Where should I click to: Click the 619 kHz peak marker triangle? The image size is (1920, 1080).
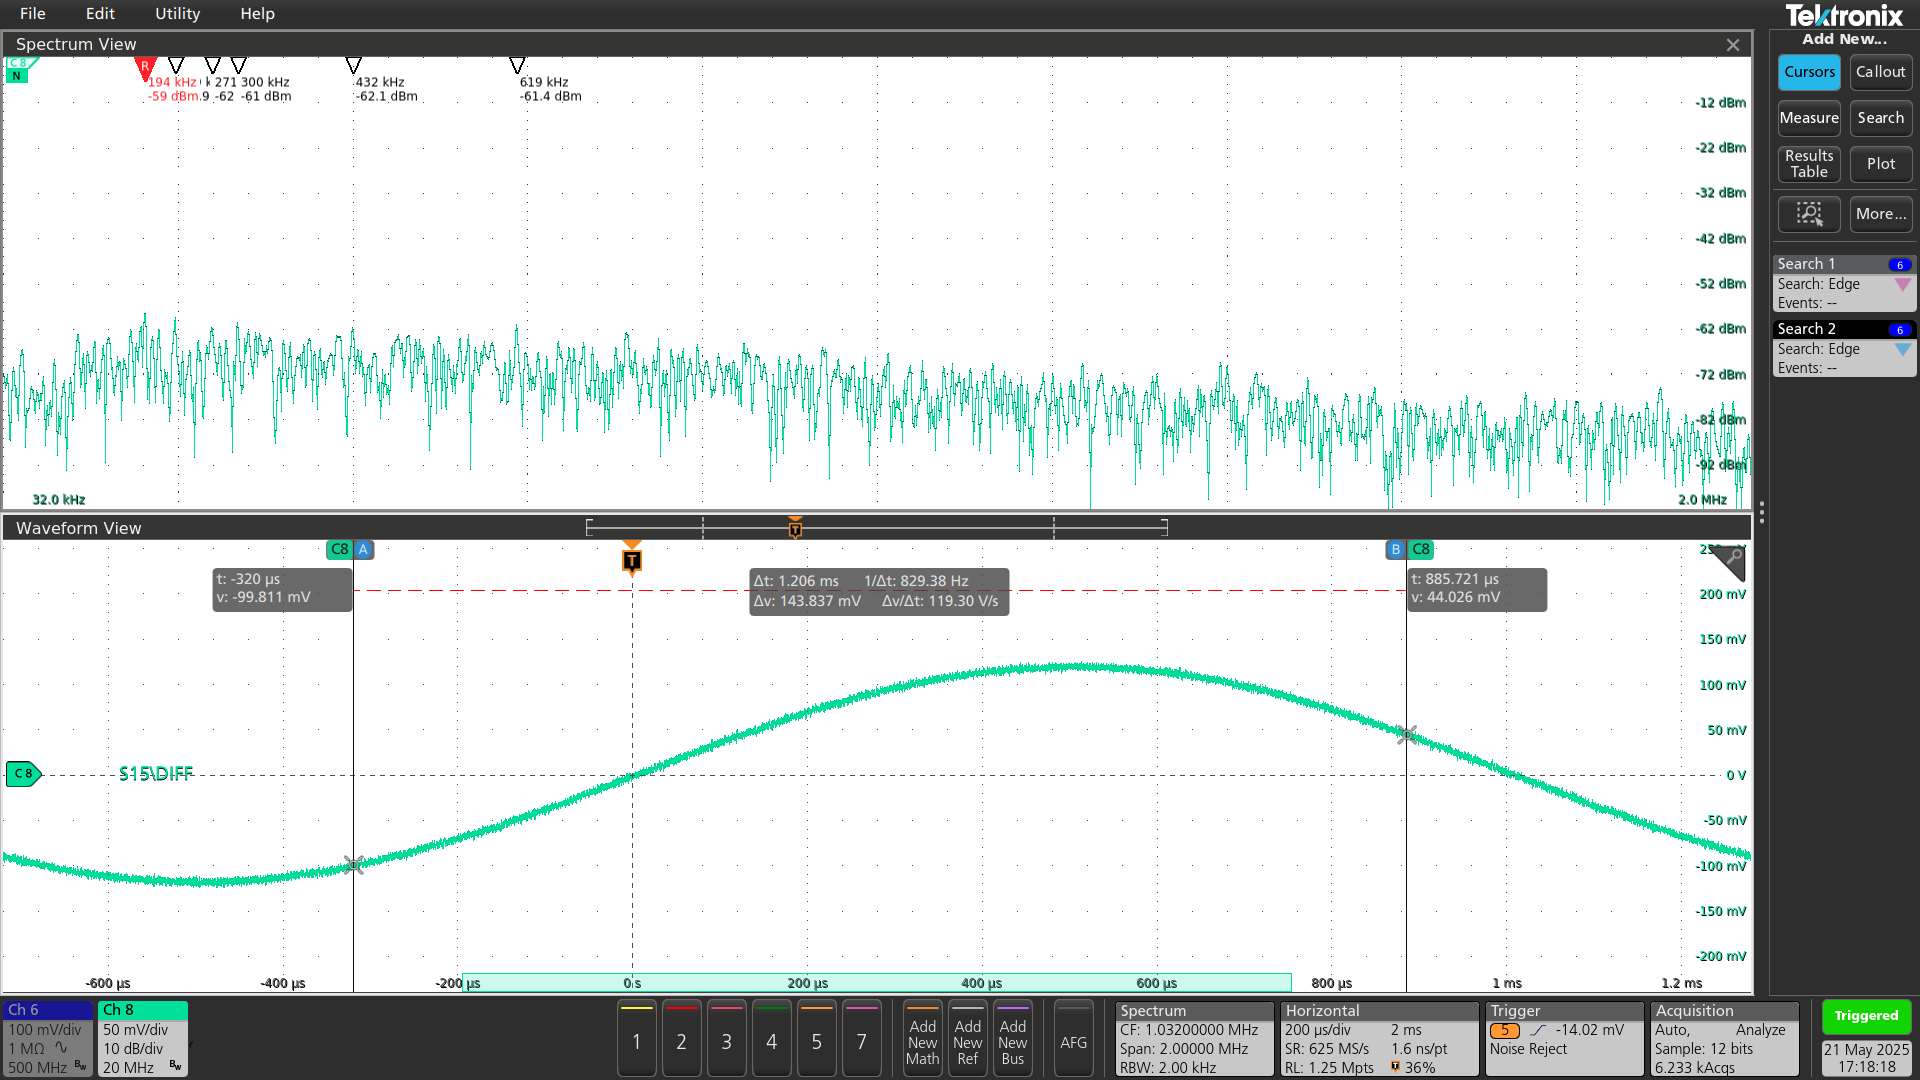click(517, 65)
